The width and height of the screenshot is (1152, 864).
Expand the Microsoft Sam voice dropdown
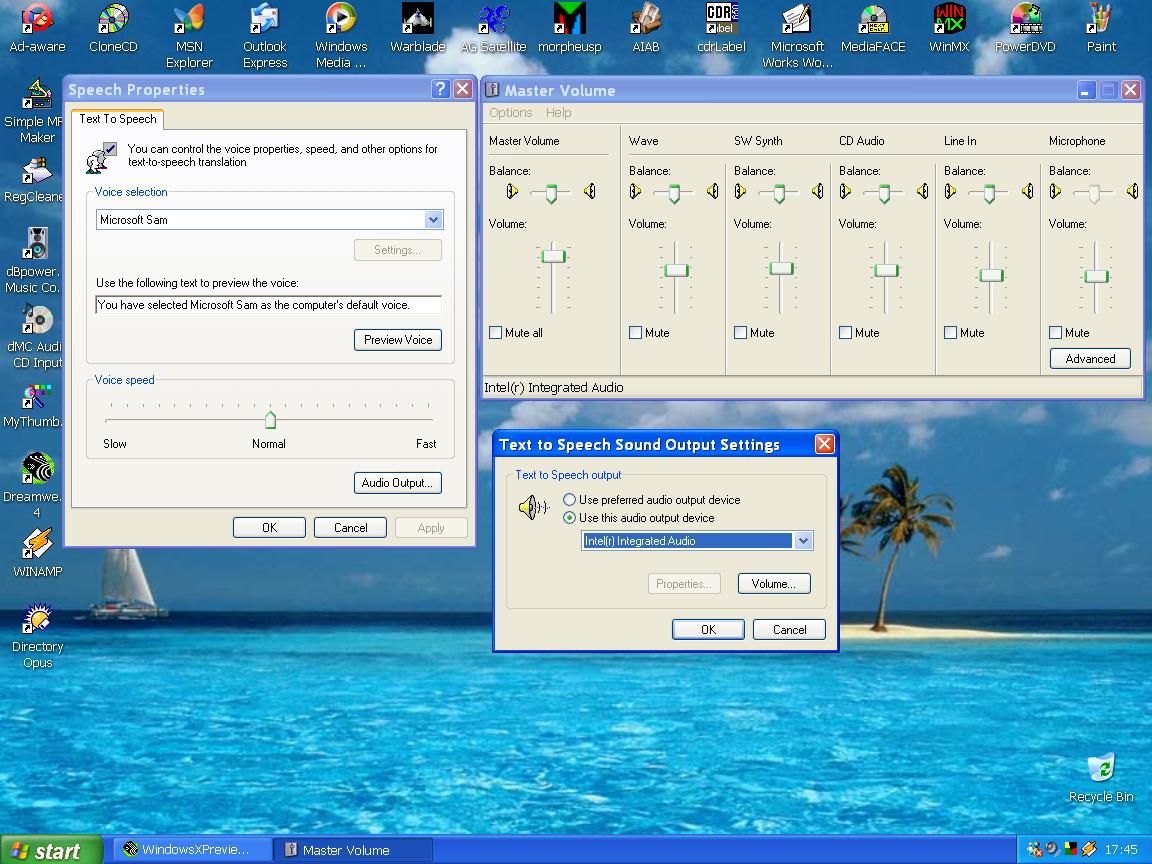click(x=433, y=220)
